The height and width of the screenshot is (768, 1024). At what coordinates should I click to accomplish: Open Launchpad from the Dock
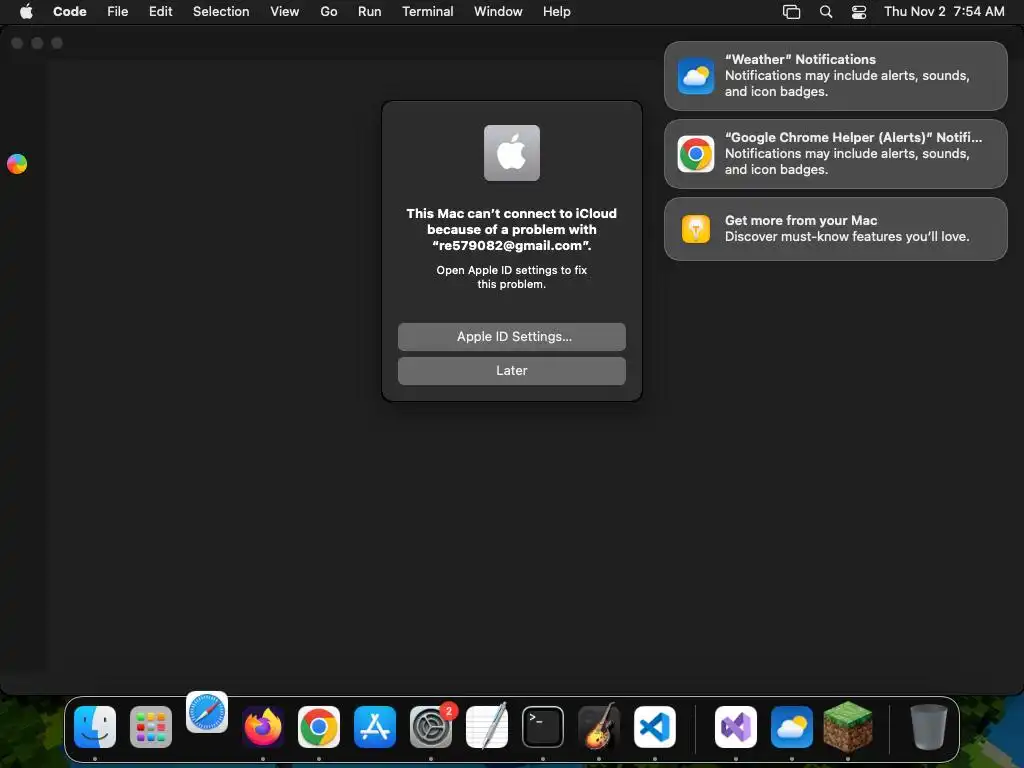coord(151,727)
